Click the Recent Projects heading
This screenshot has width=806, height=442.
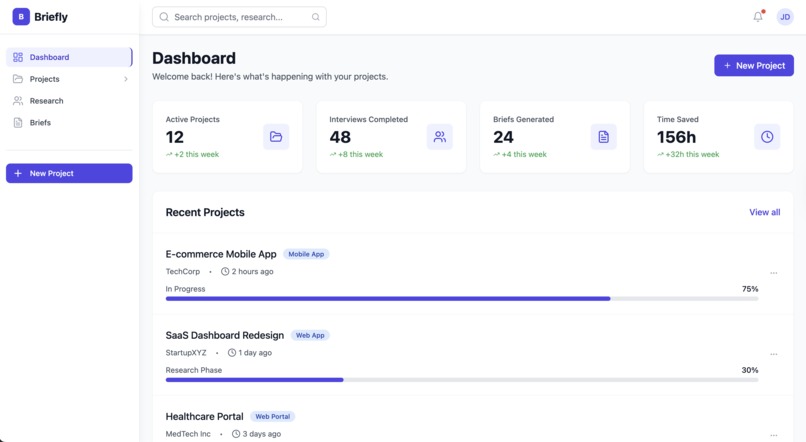[205, 212]
